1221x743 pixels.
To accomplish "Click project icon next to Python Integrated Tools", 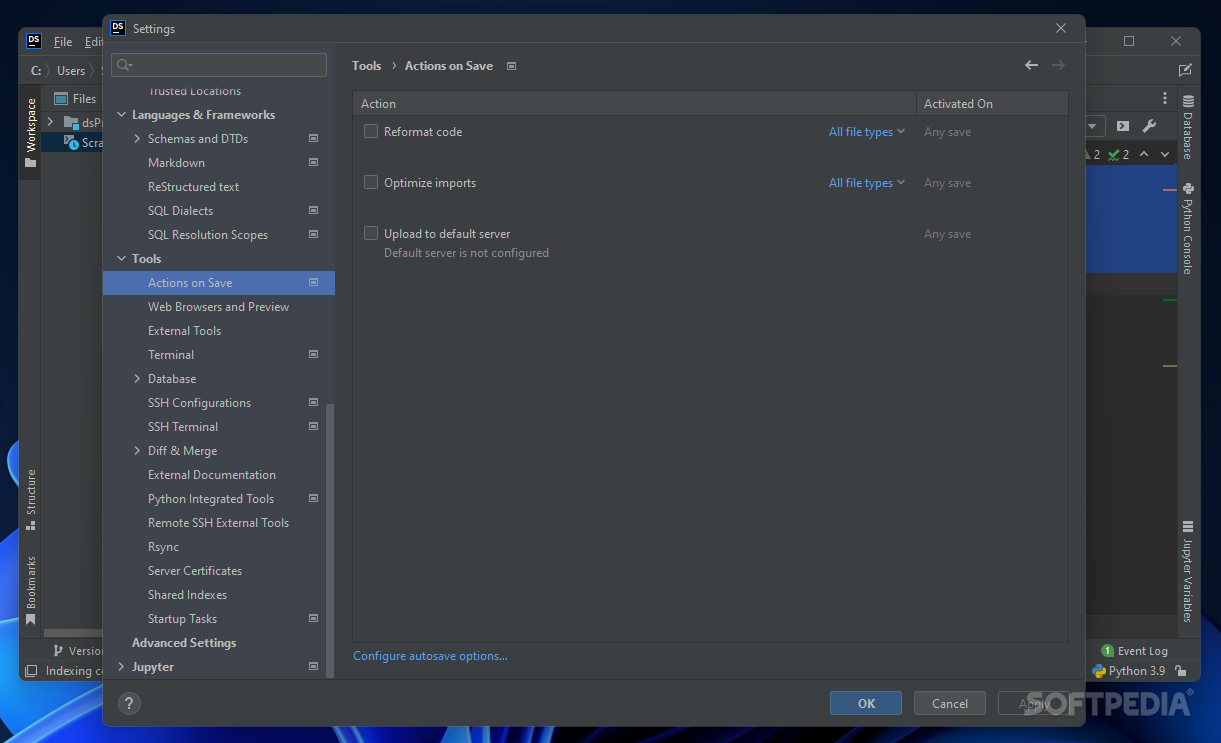I will pyautogui.click(x=313, y=499).
